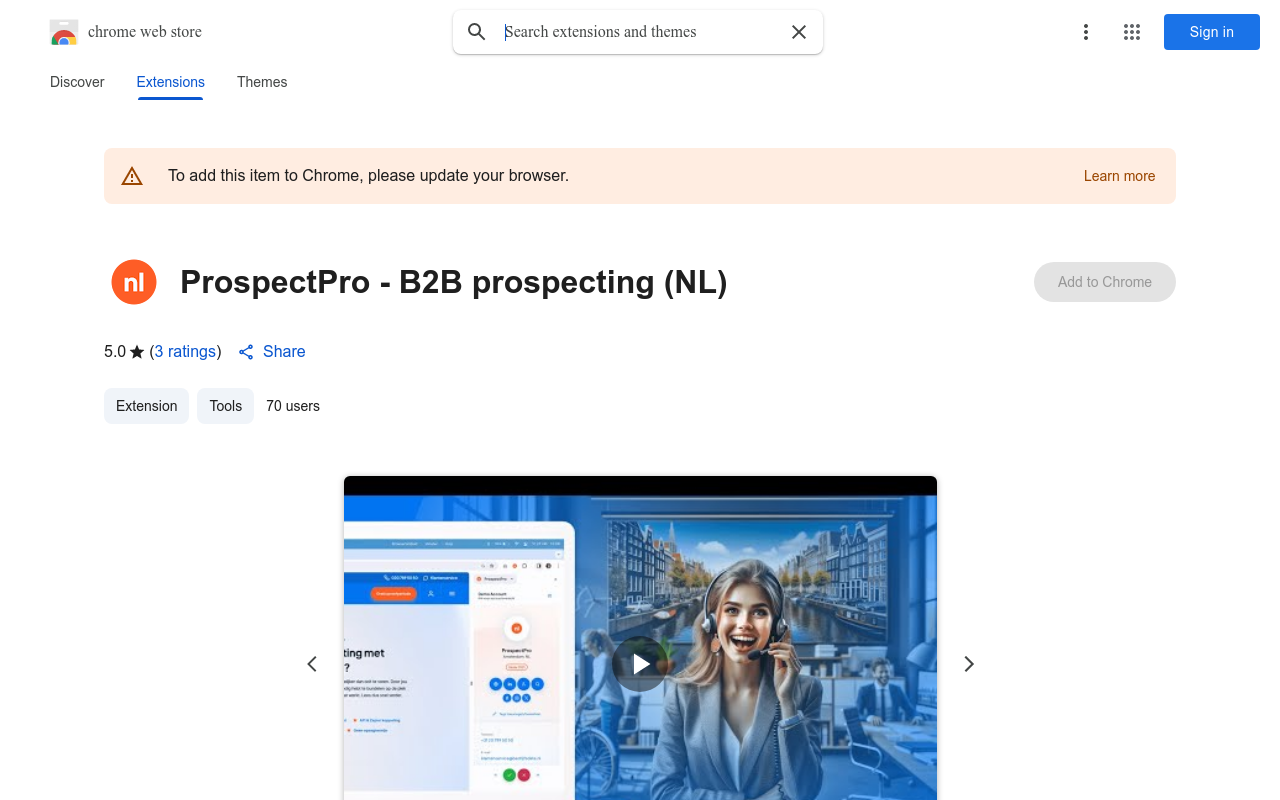This screenshot has height=800, width=1280.
Task: Click the 70 users text
Action: click(x=293, y=406)
